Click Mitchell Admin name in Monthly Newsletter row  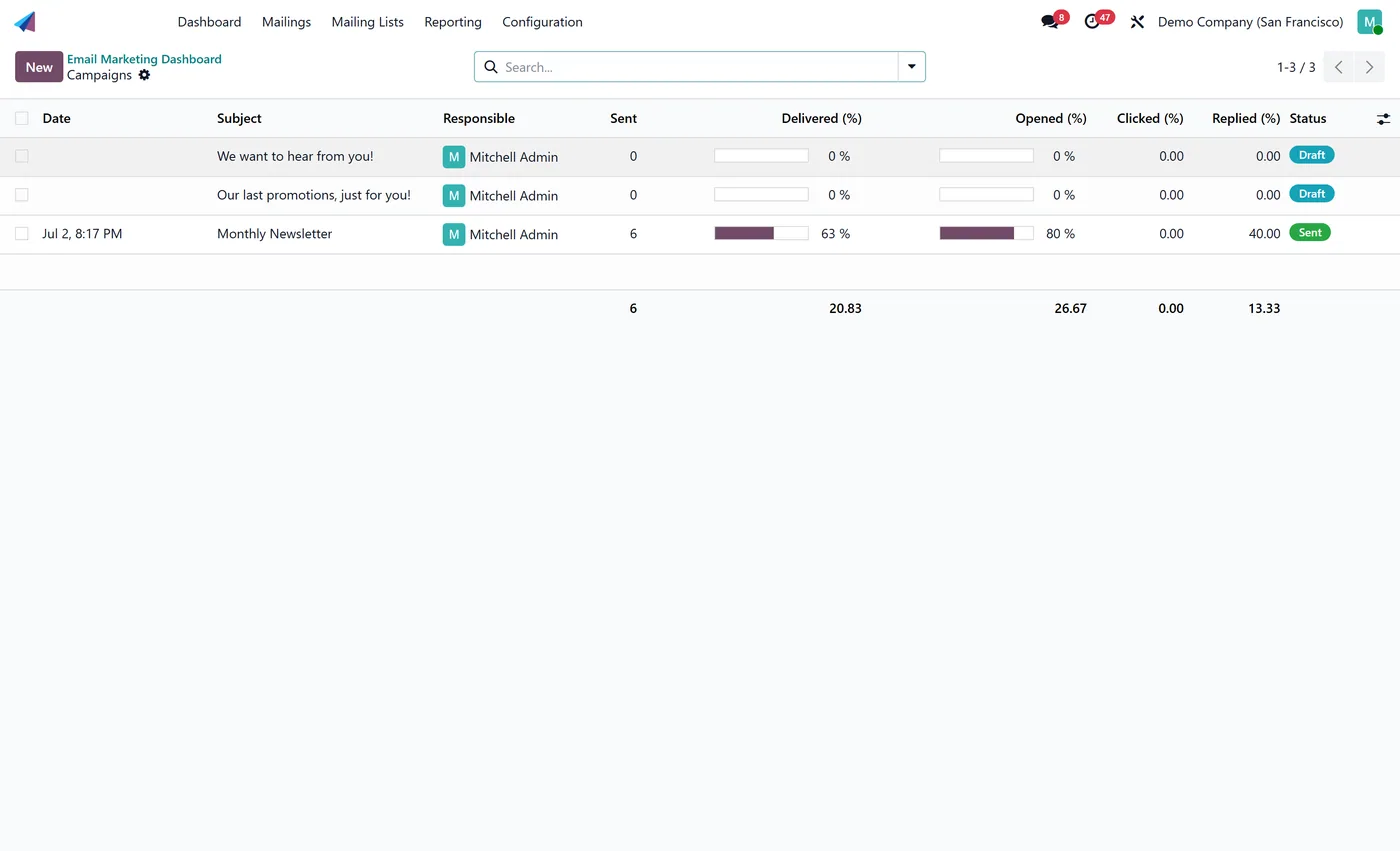[x=514, y=234]
